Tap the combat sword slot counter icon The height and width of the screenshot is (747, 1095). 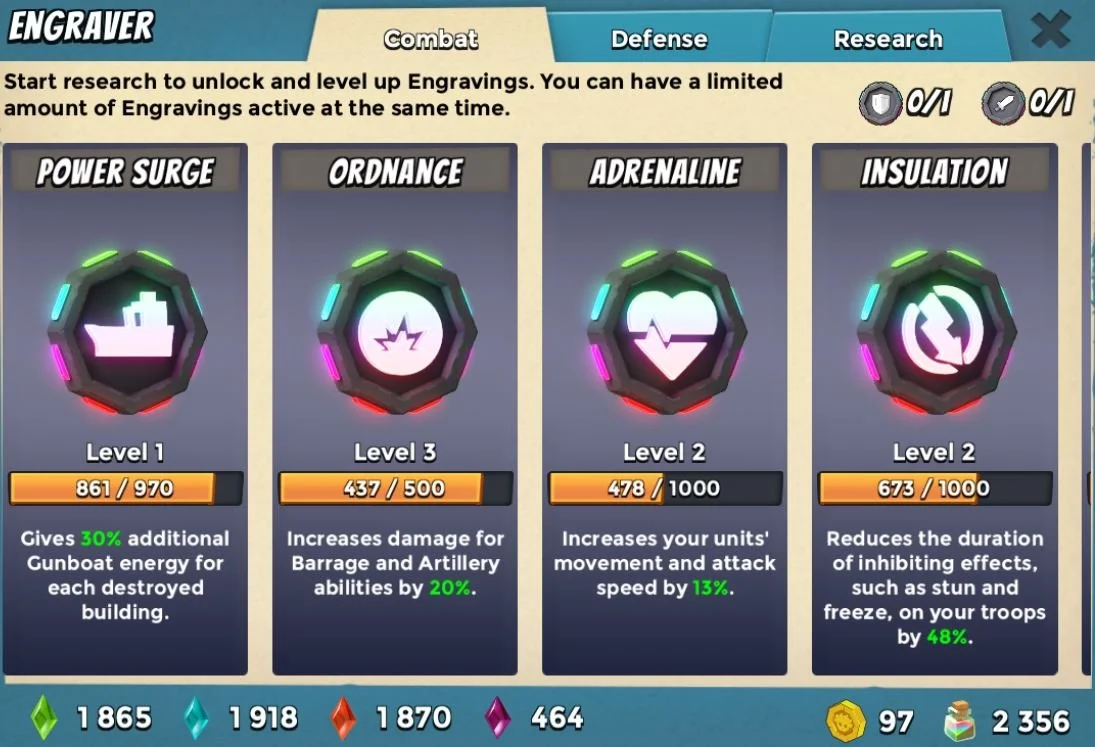point(1002,104)
